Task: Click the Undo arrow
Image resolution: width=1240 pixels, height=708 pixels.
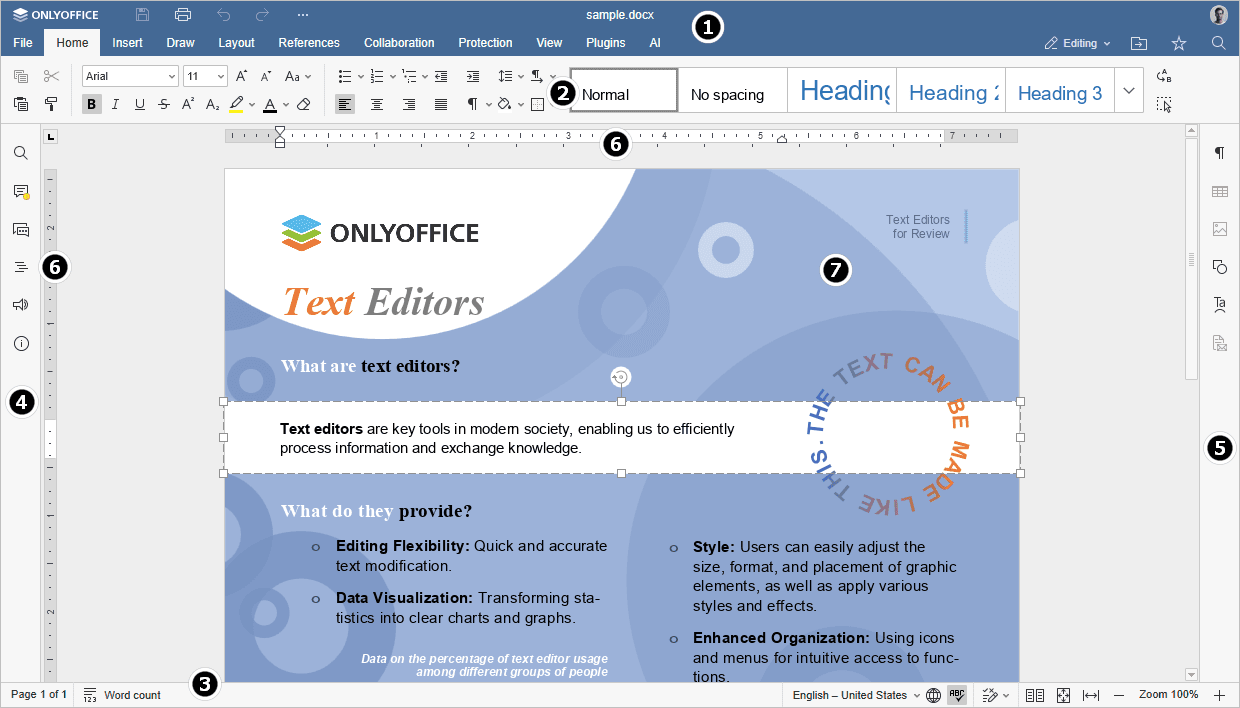Action: [224, 15]
